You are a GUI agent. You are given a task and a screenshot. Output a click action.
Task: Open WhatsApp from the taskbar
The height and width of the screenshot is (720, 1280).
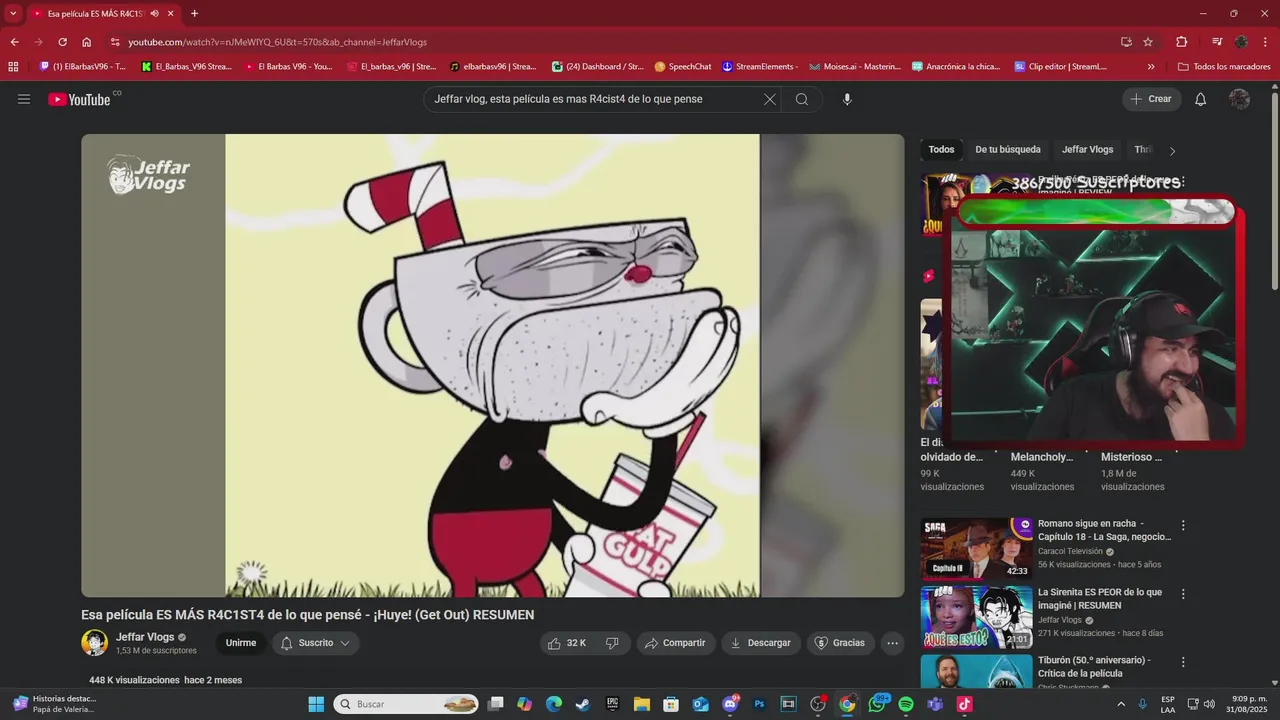877,704
